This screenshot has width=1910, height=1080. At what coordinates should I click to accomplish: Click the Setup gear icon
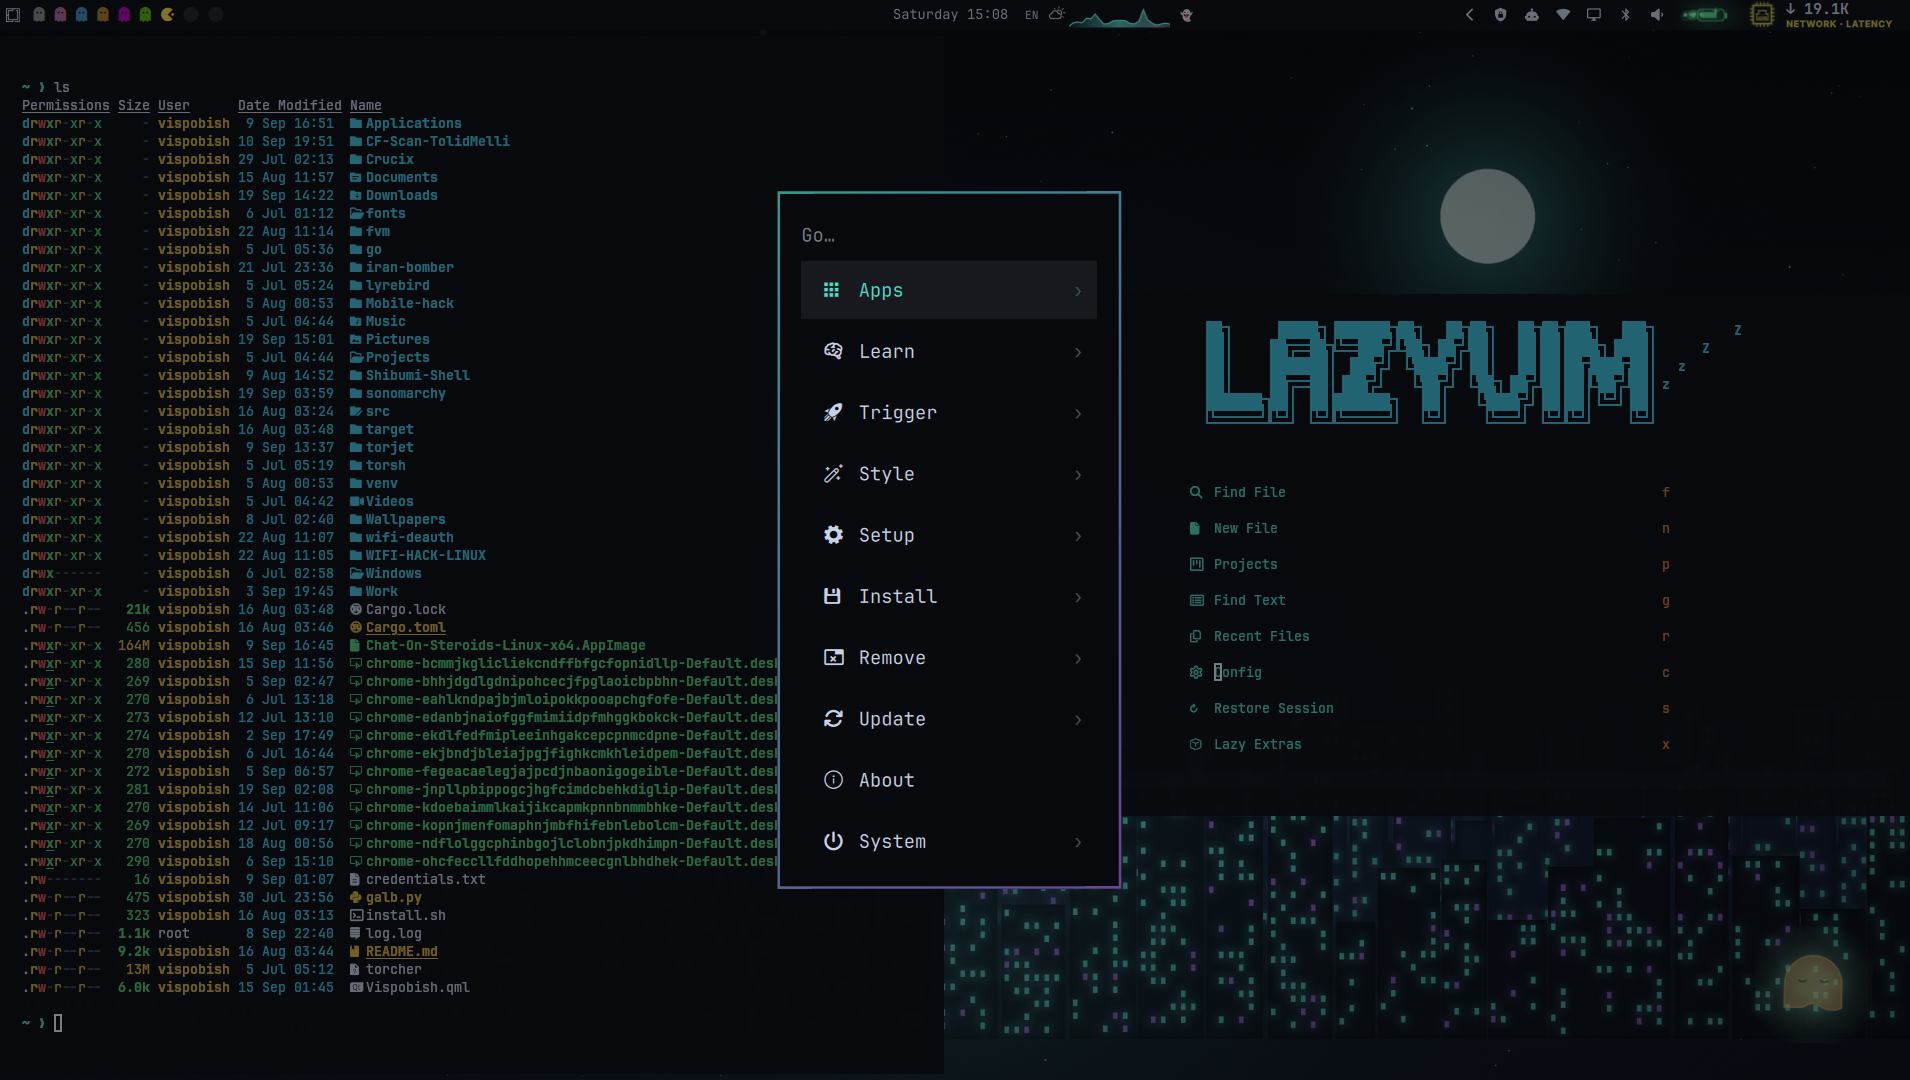point(832,535)
